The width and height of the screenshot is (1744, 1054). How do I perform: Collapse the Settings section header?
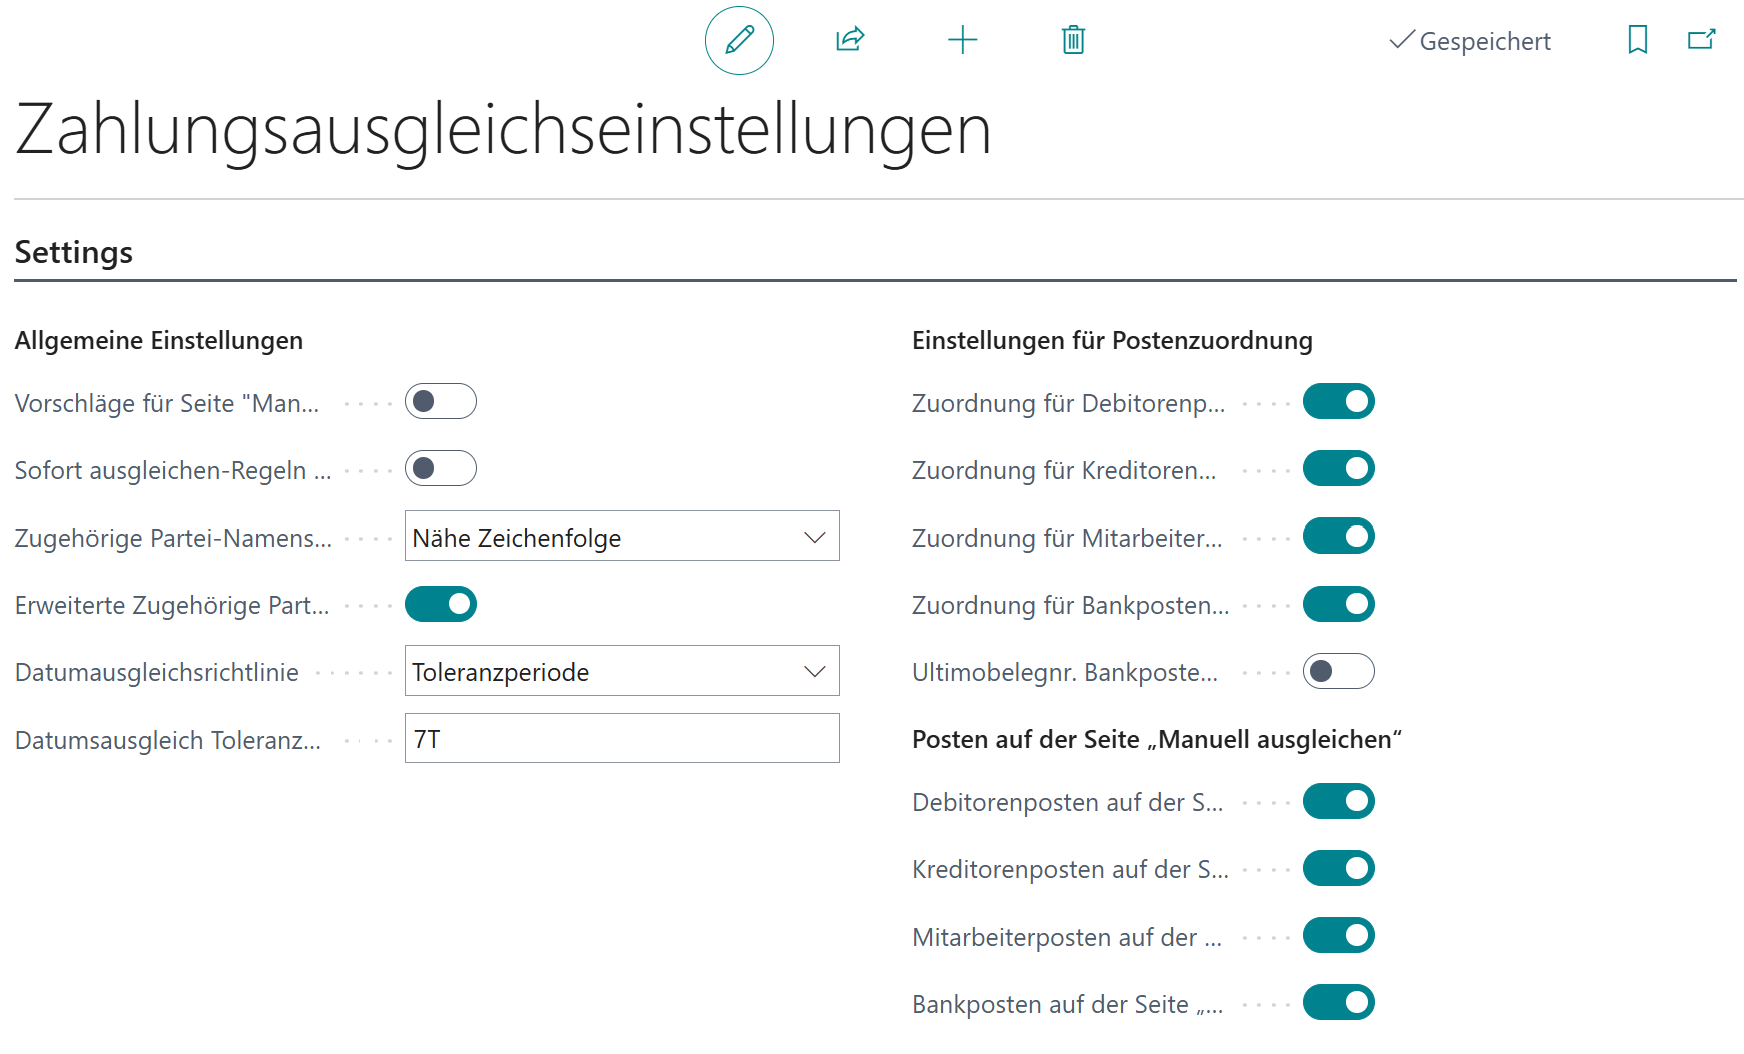click(74, 253)
